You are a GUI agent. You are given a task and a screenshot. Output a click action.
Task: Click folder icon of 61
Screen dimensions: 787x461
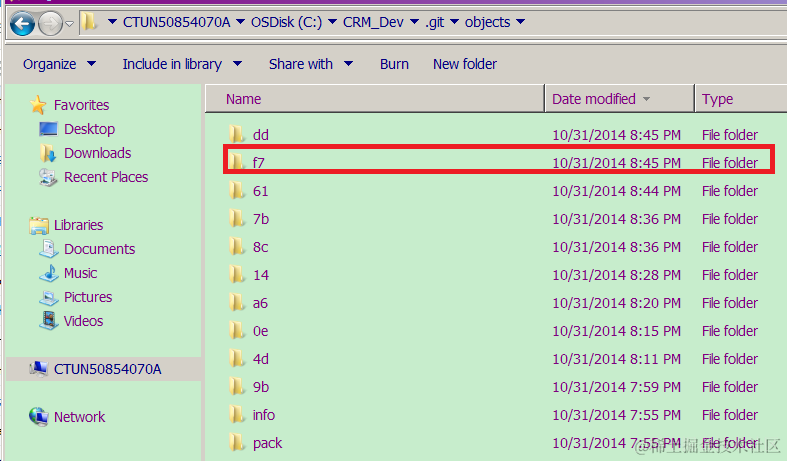coord(236,191)
